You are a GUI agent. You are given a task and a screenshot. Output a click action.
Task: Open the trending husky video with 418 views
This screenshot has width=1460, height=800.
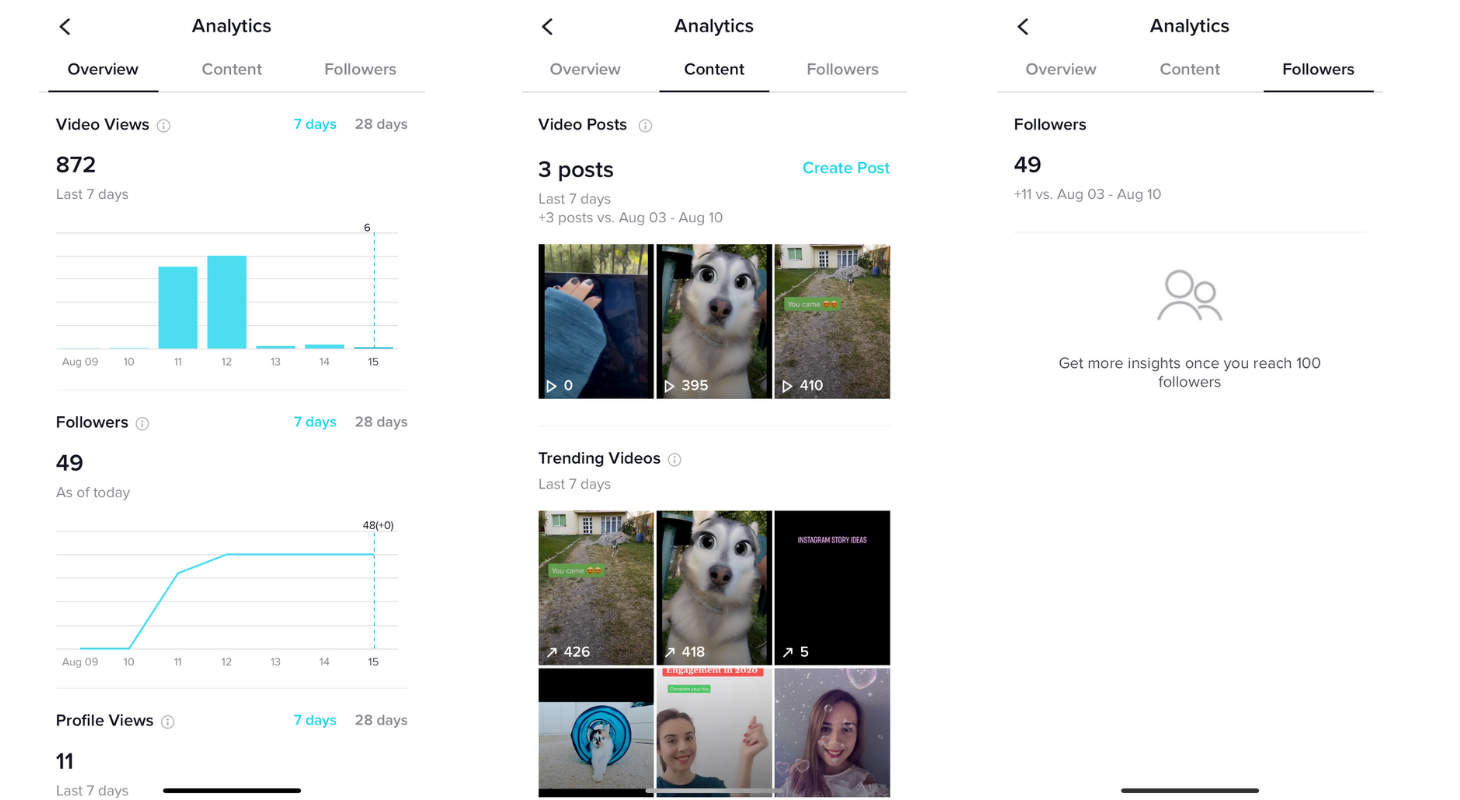(714, 588)
